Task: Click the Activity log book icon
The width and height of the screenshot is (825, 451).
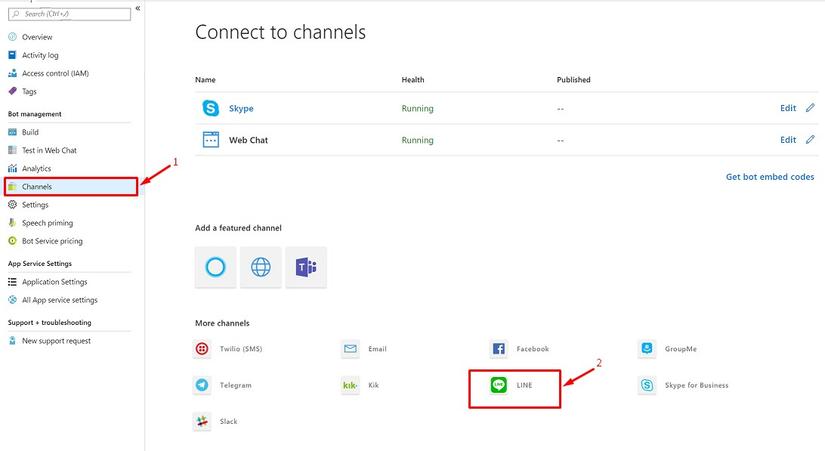Action: coord(12,55)
